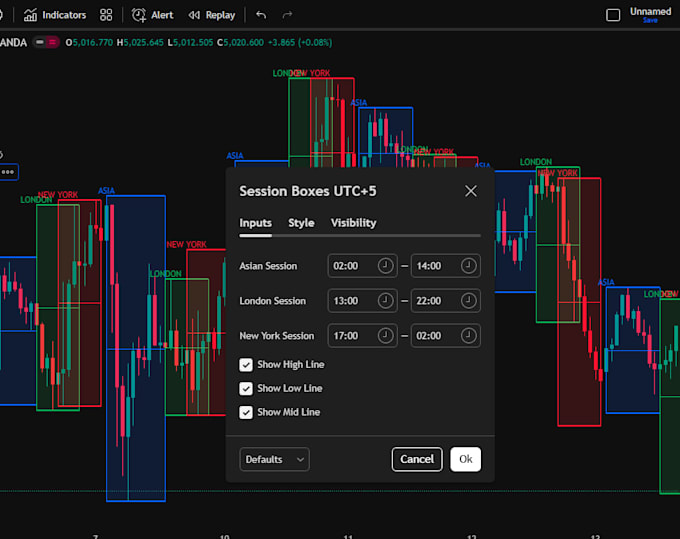Start bar Replay mode
The width and height of the screenshot is (680, 539).
(212, 15)
